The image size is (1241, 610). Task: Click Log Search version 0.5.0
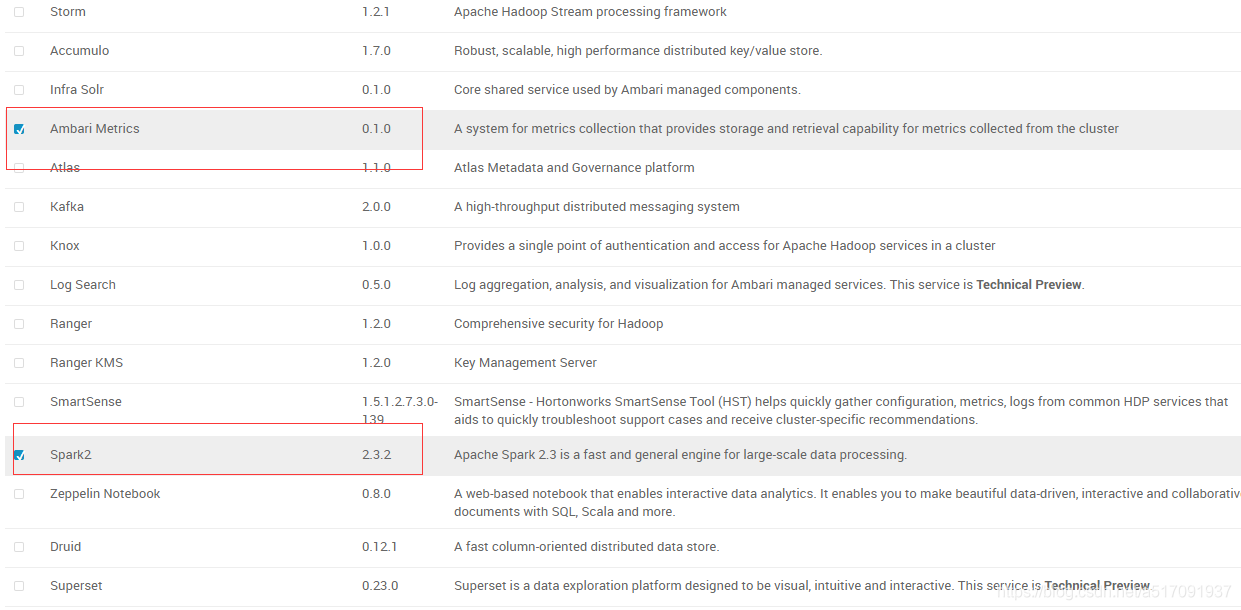click(x=377, y=285)
